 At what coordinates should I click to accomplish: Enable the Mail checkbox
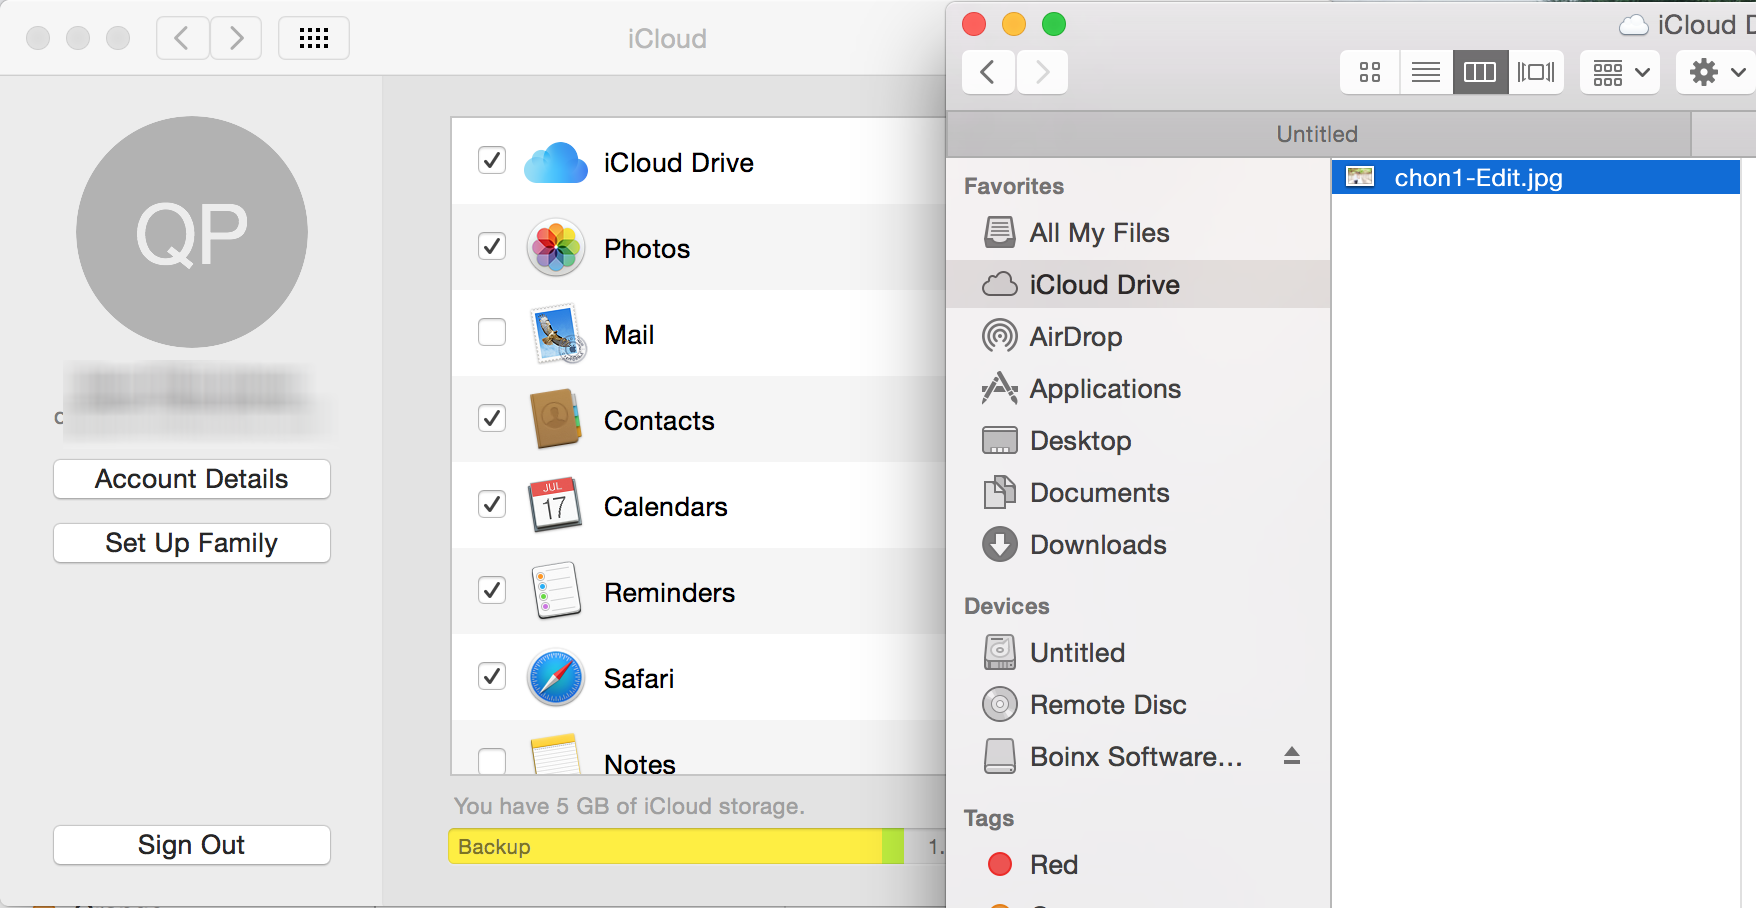click(492, 332)
